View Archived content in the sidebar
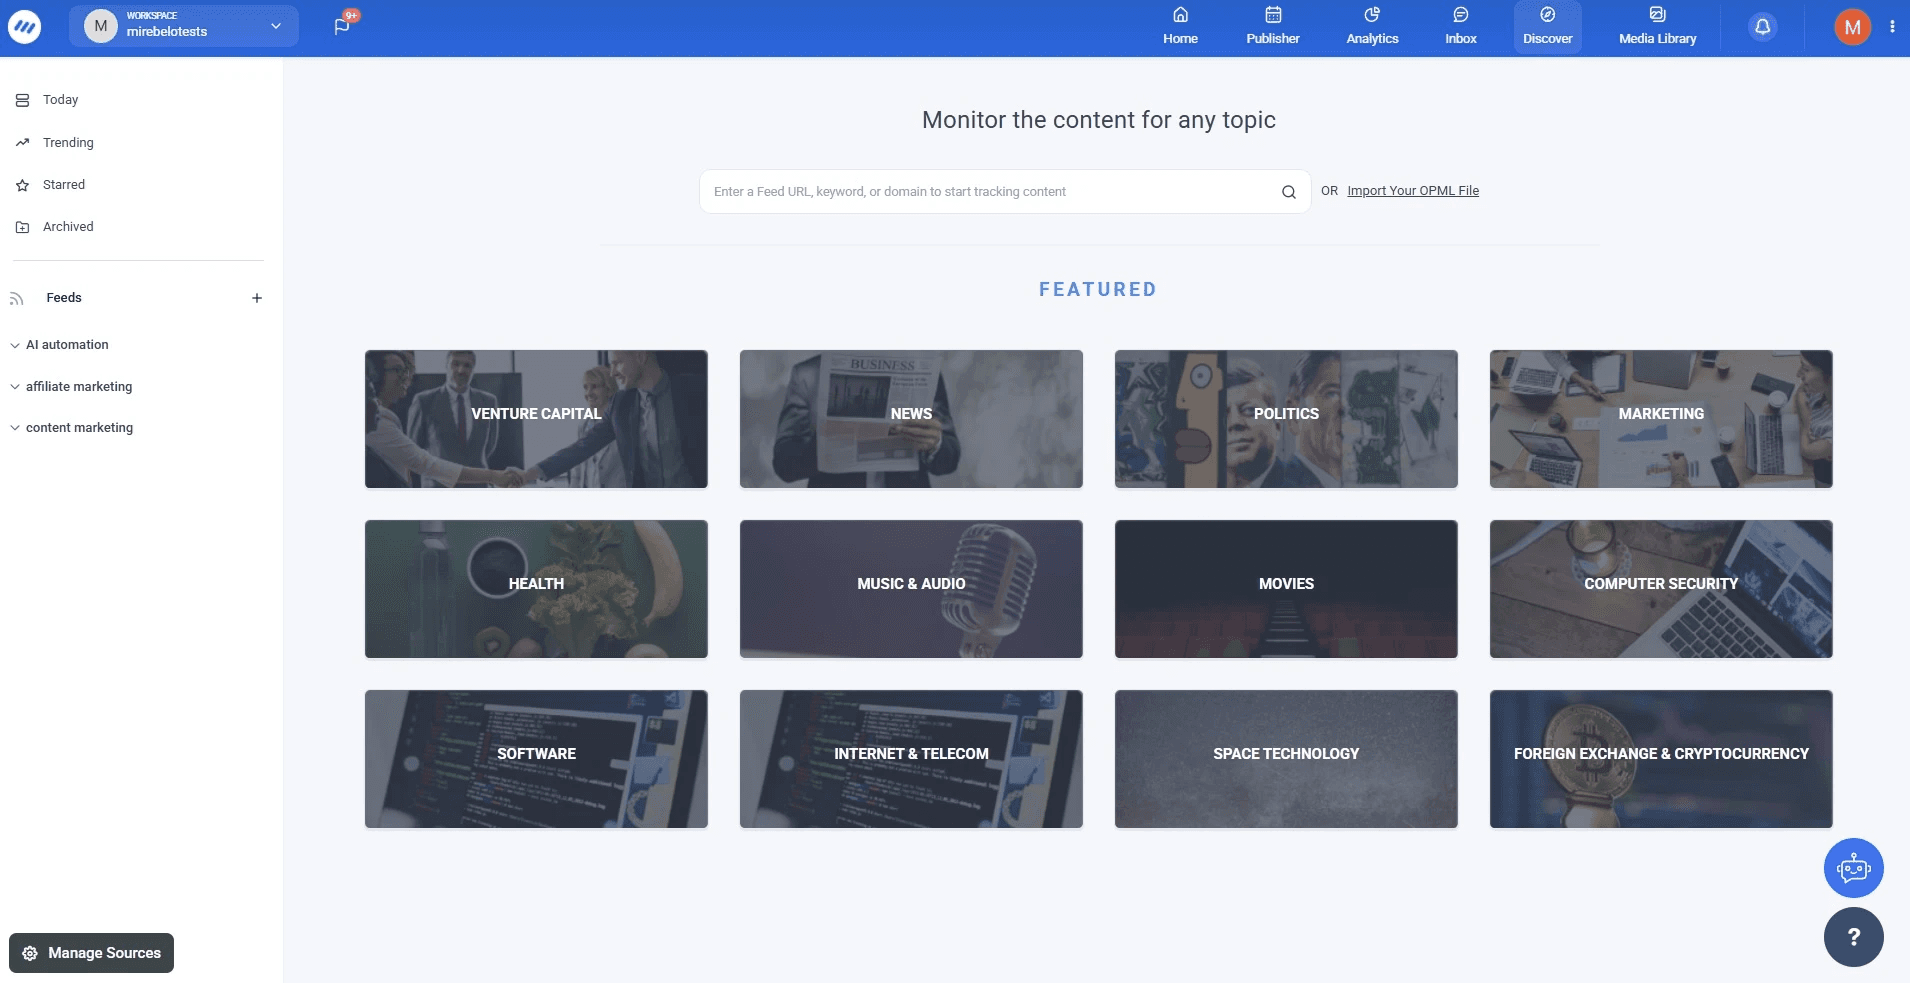This screenshot has height=983, width=1910. [x=23, y=226]
